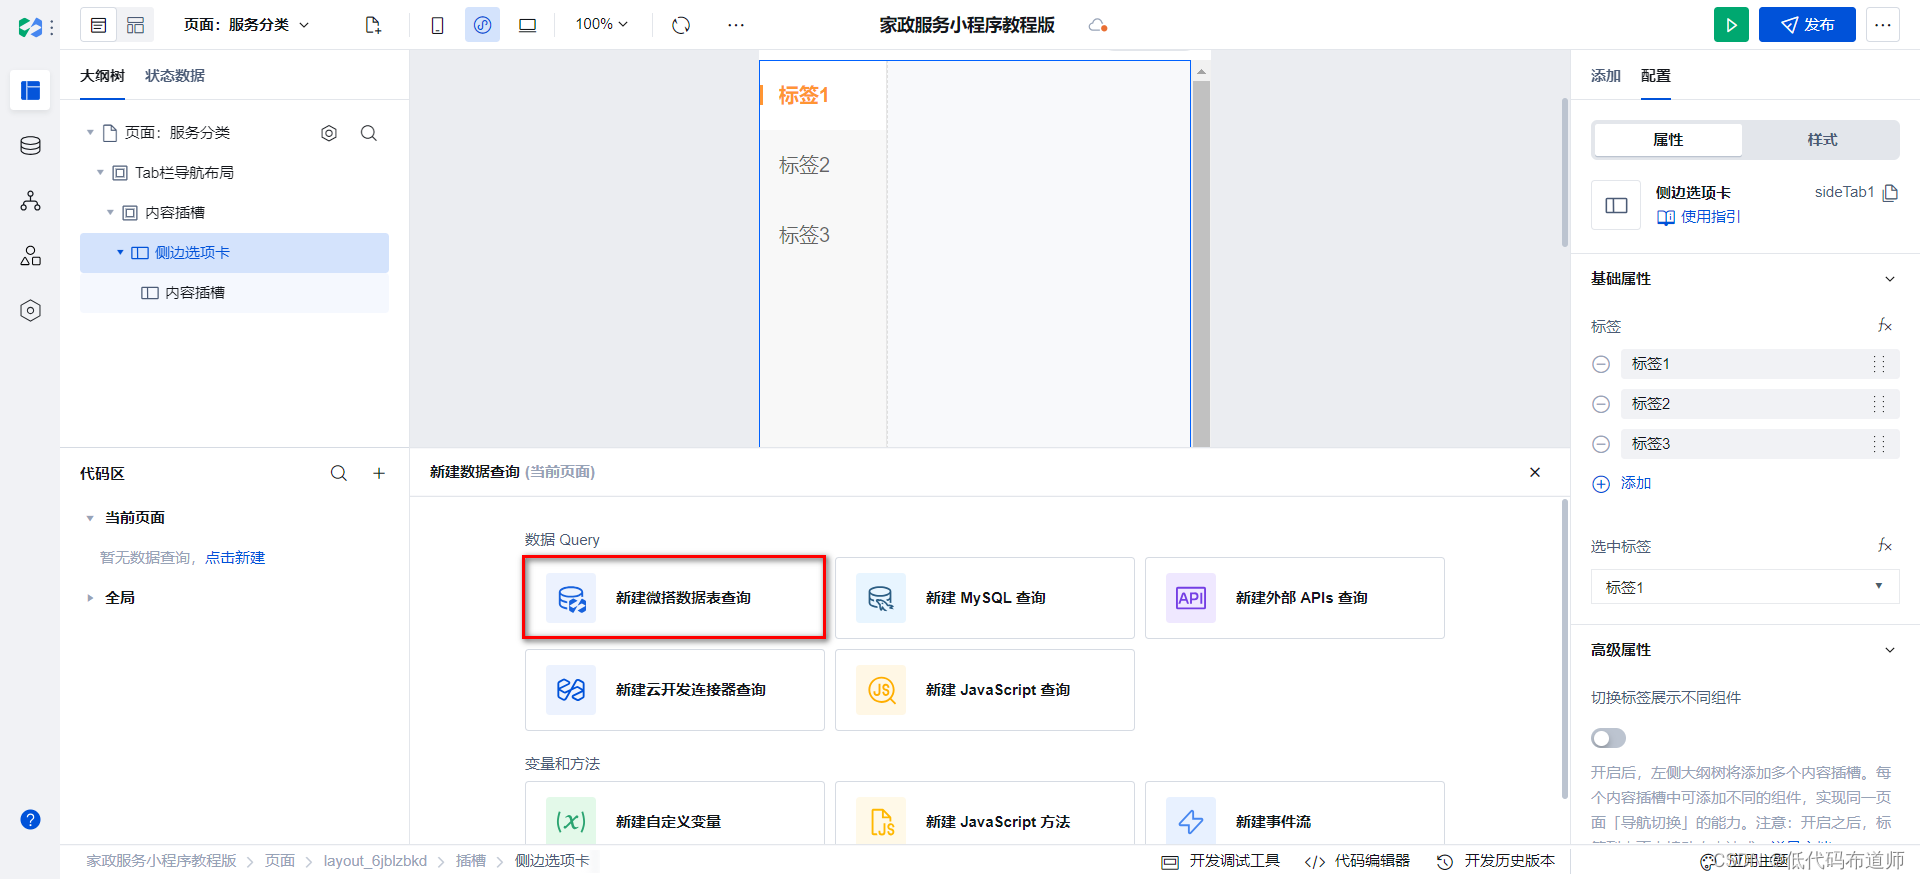Close the 新建数据查询 panel

click(x=1535, y=472)
